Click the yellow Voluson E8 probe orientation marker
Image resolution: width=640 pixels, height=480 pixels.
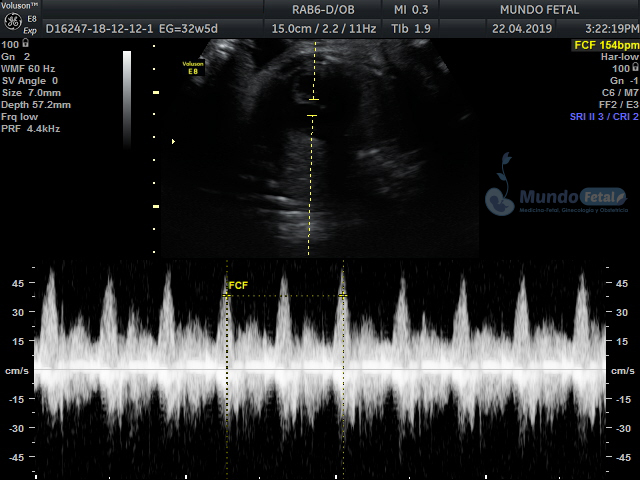point(193,67)
